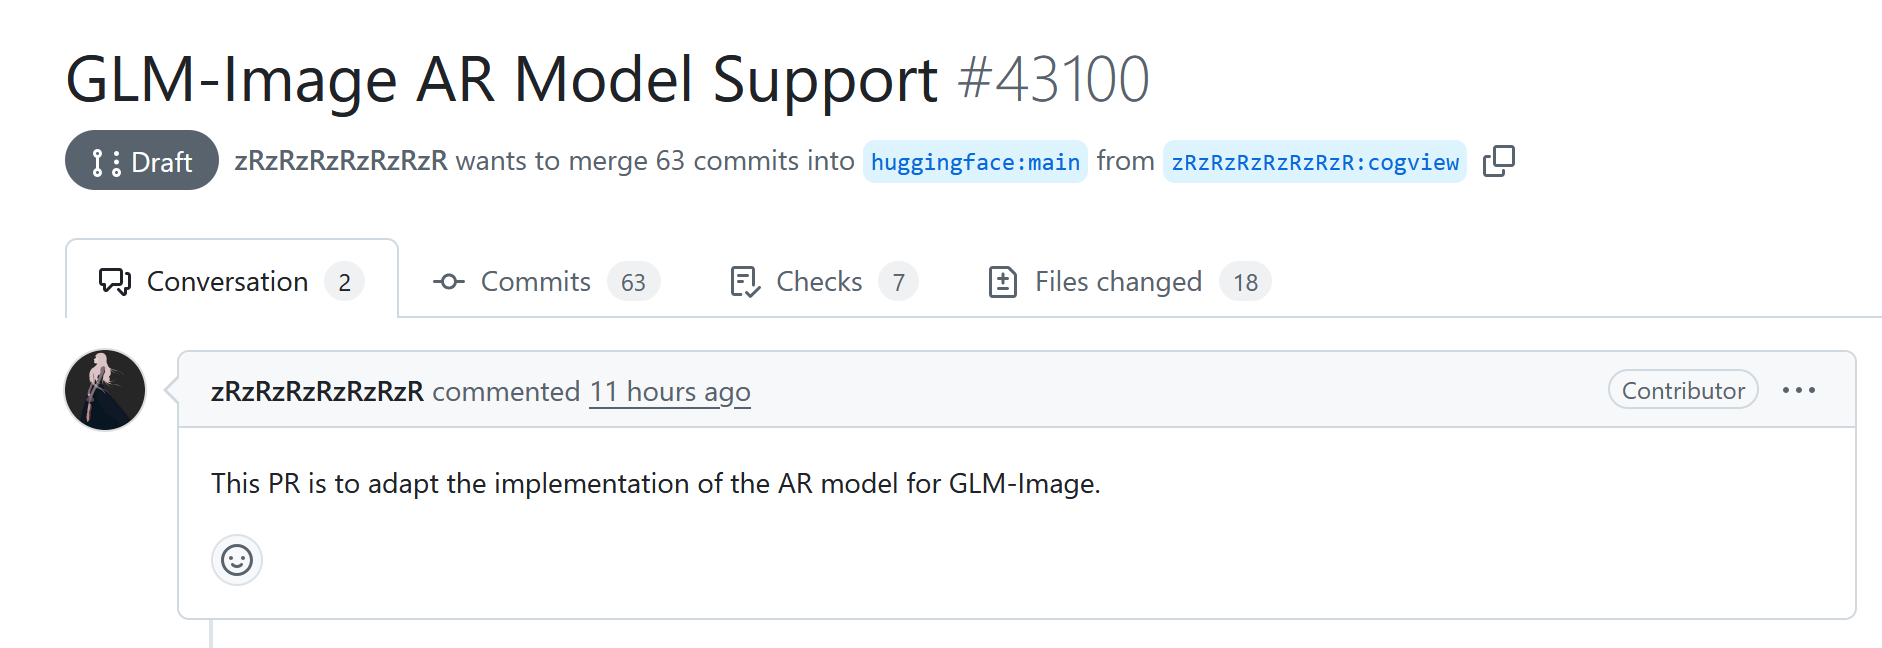The width and height of the screenshot is (1882, 648).
Task: Click the Conversation speech bubble icon
Action: pyautogui.click(x=114, y=282)
